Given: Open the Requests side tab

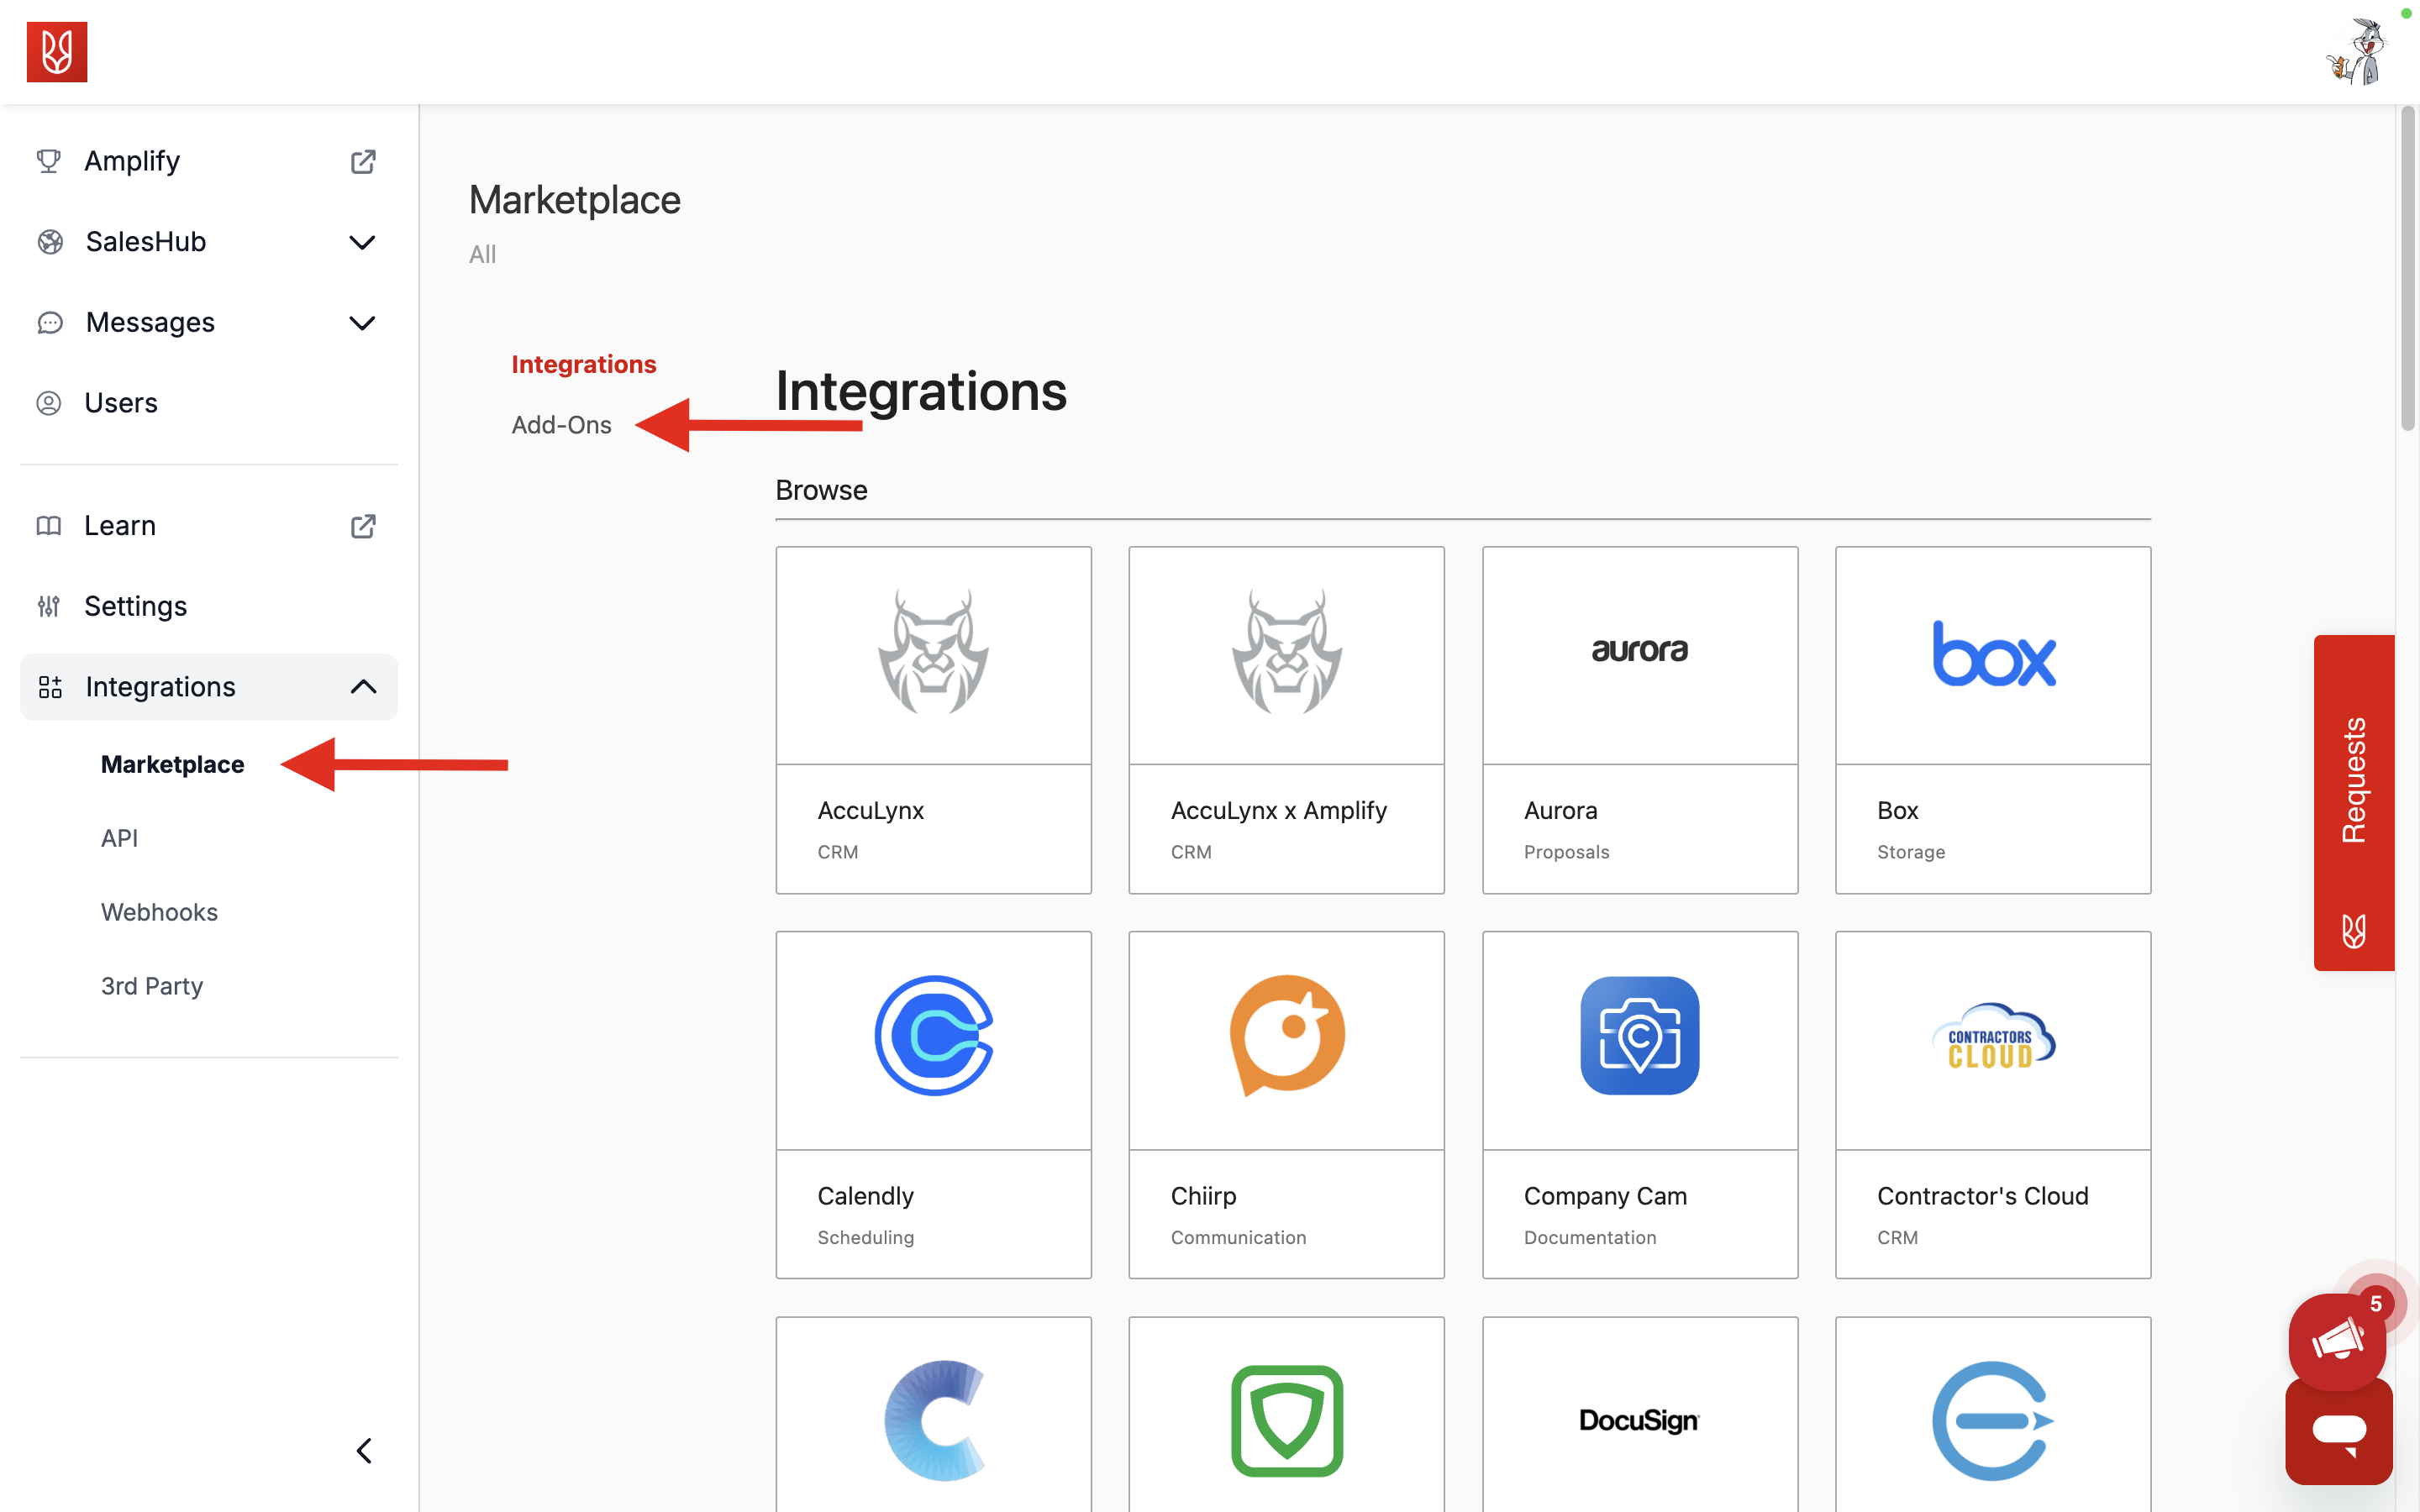Looking at the screenshot, I should click(2354, 802).
